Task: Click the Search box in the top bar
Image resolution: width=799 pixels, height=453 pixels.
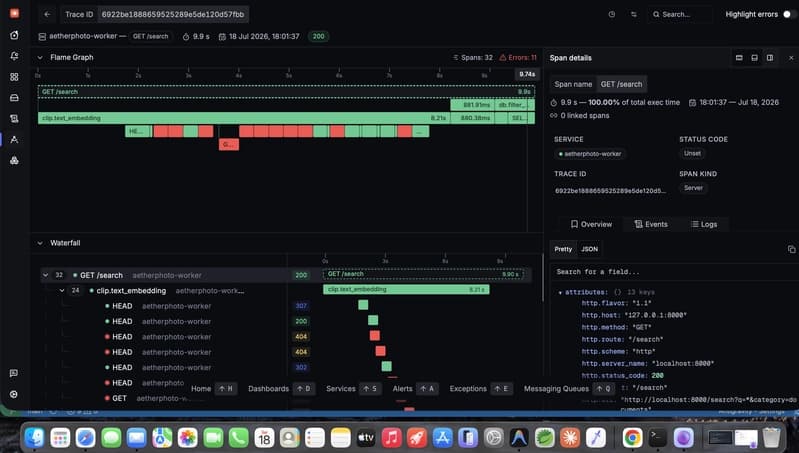Action: 680,14
